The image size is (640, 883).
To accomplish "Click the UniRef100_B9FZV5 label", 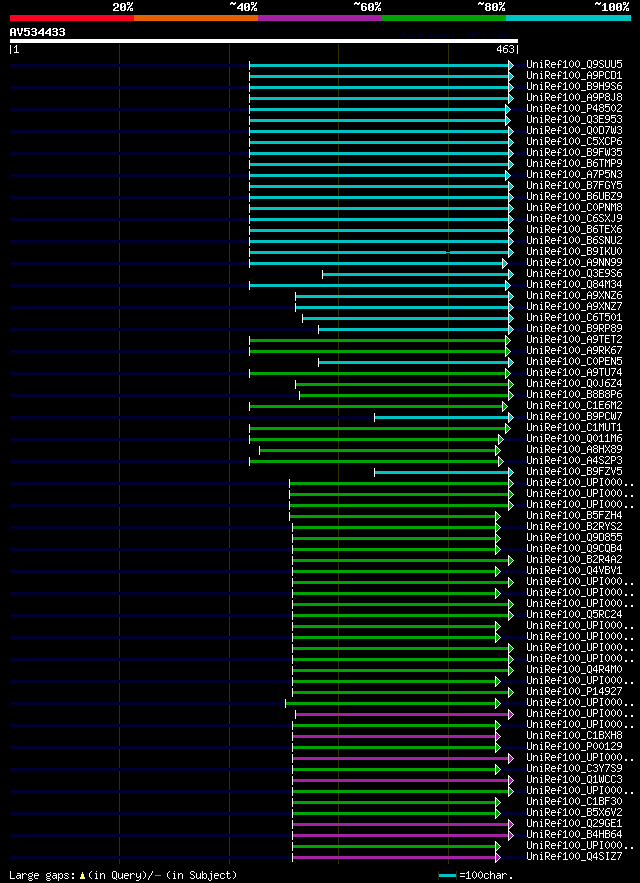I will 574,471.
